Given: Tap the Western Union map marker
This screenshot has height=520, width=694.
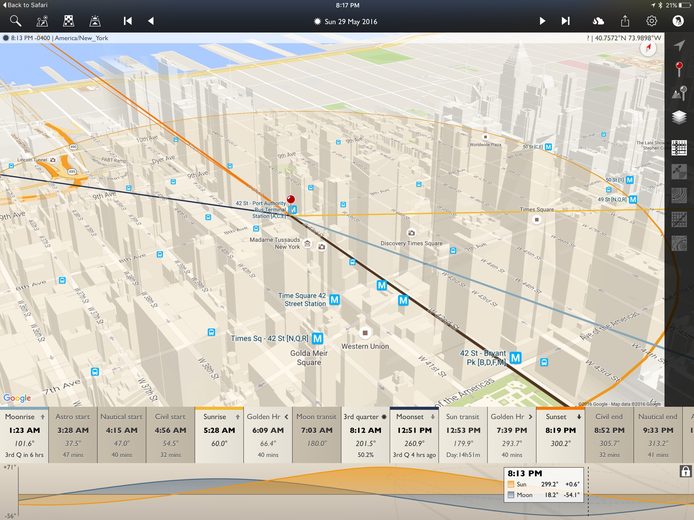Looking at the screenshot, I should point(365,332).
